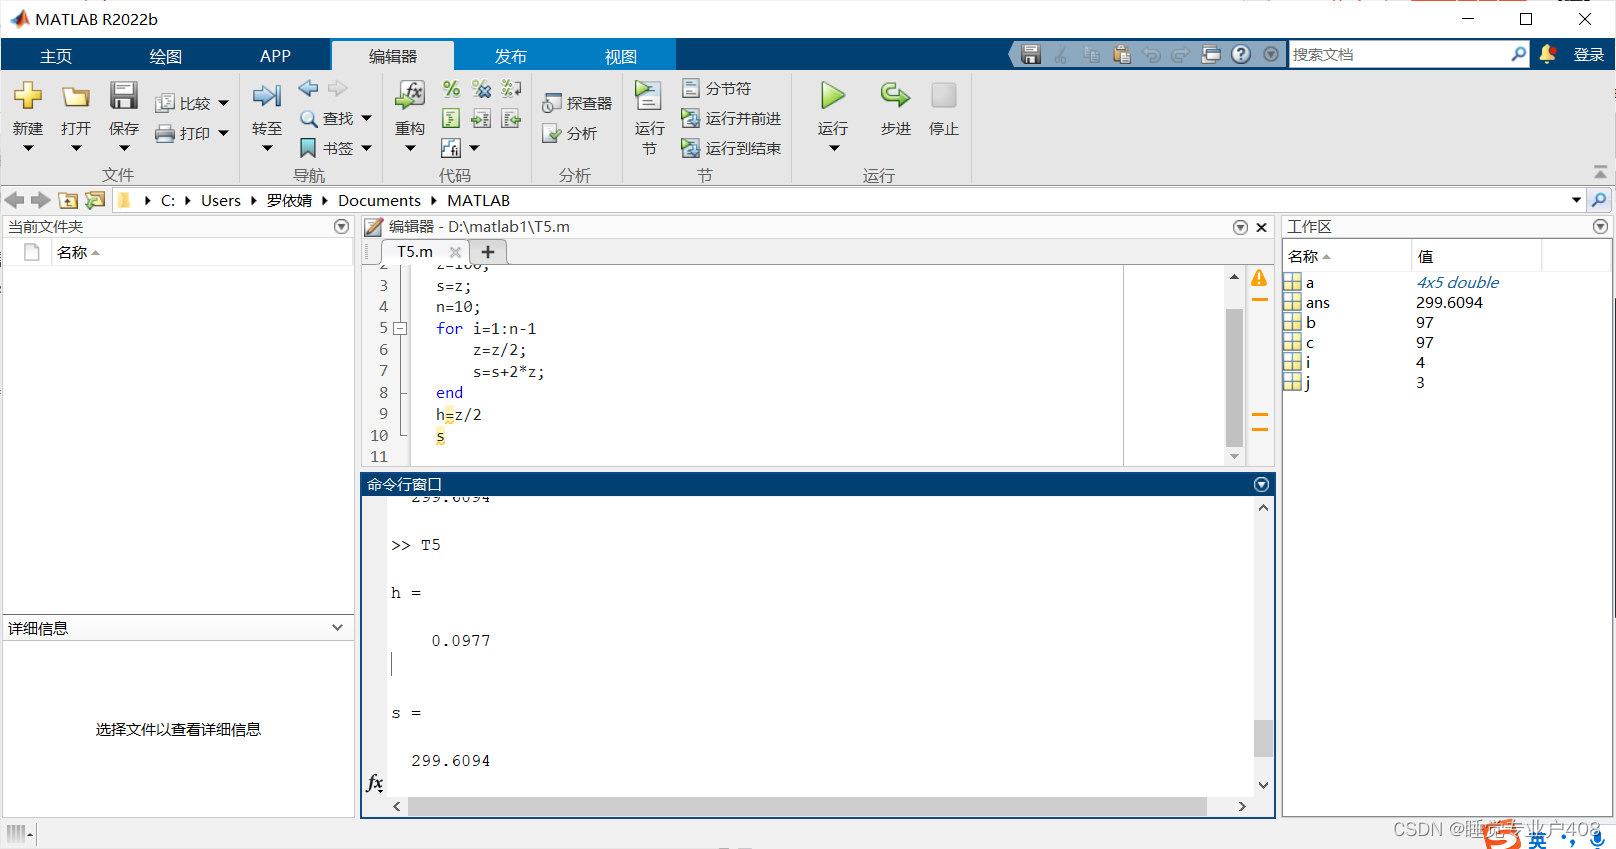Image resolution: width=1616 pixels, height=849 pixels.
Task: Open the Workspace panel actions menu
Action: pos(1600,227)
